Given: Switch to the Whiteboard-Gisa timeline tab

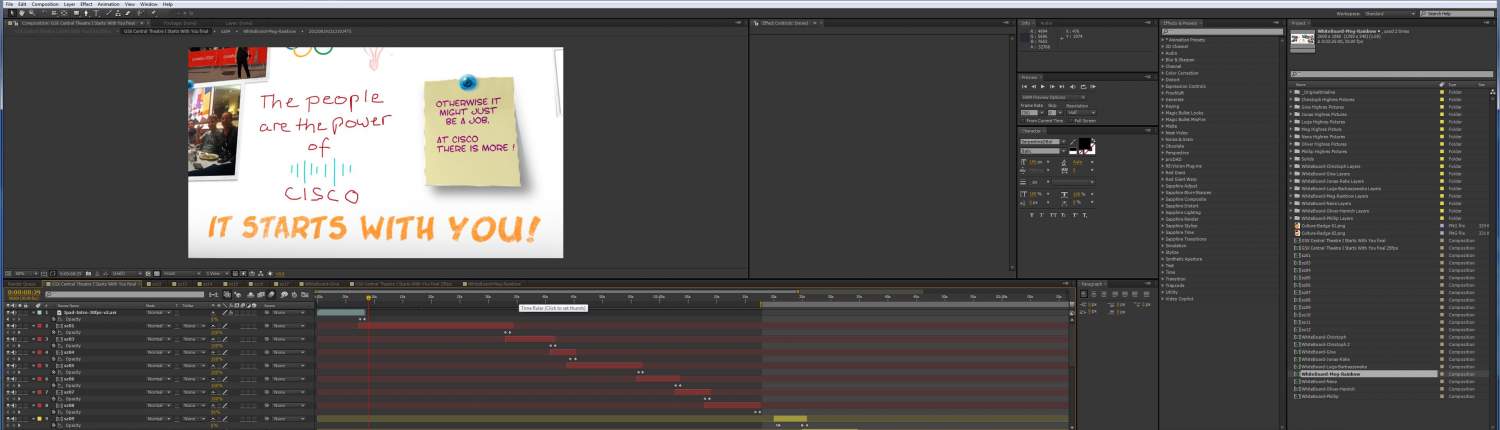Looking at the screenshot, I should coord(322,284).
